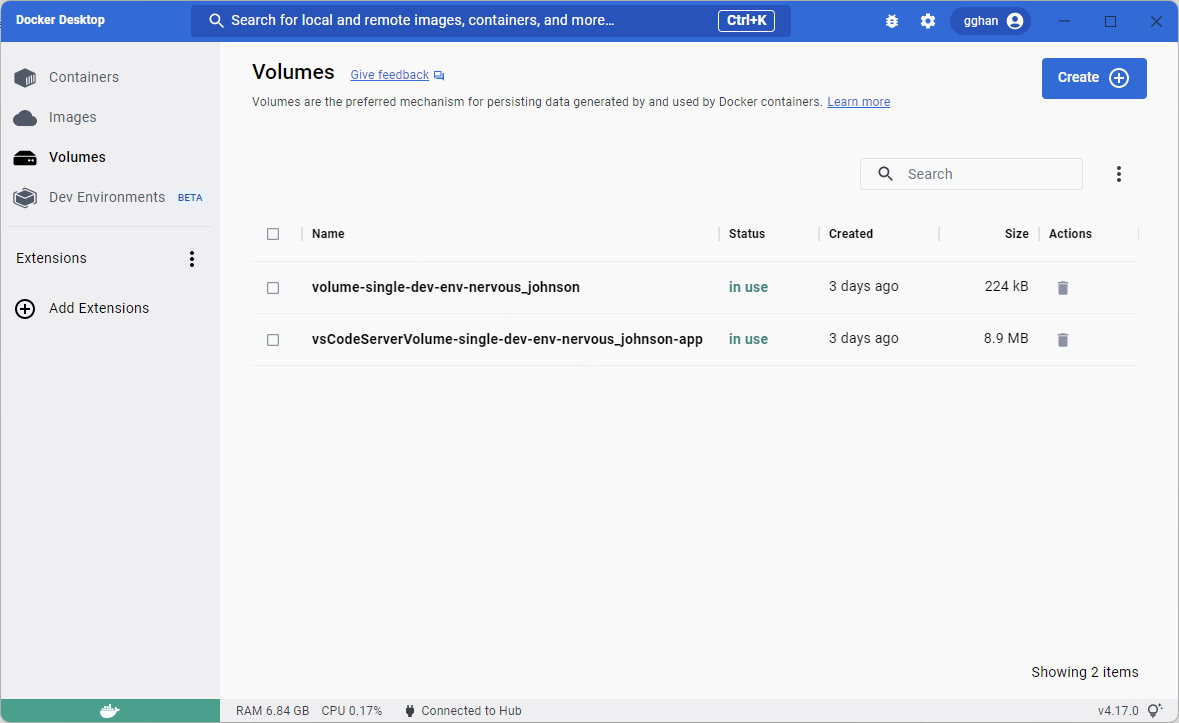1179x723 pixels.
Task: Sort by the Name column header
Action: (x=328, y=234)
